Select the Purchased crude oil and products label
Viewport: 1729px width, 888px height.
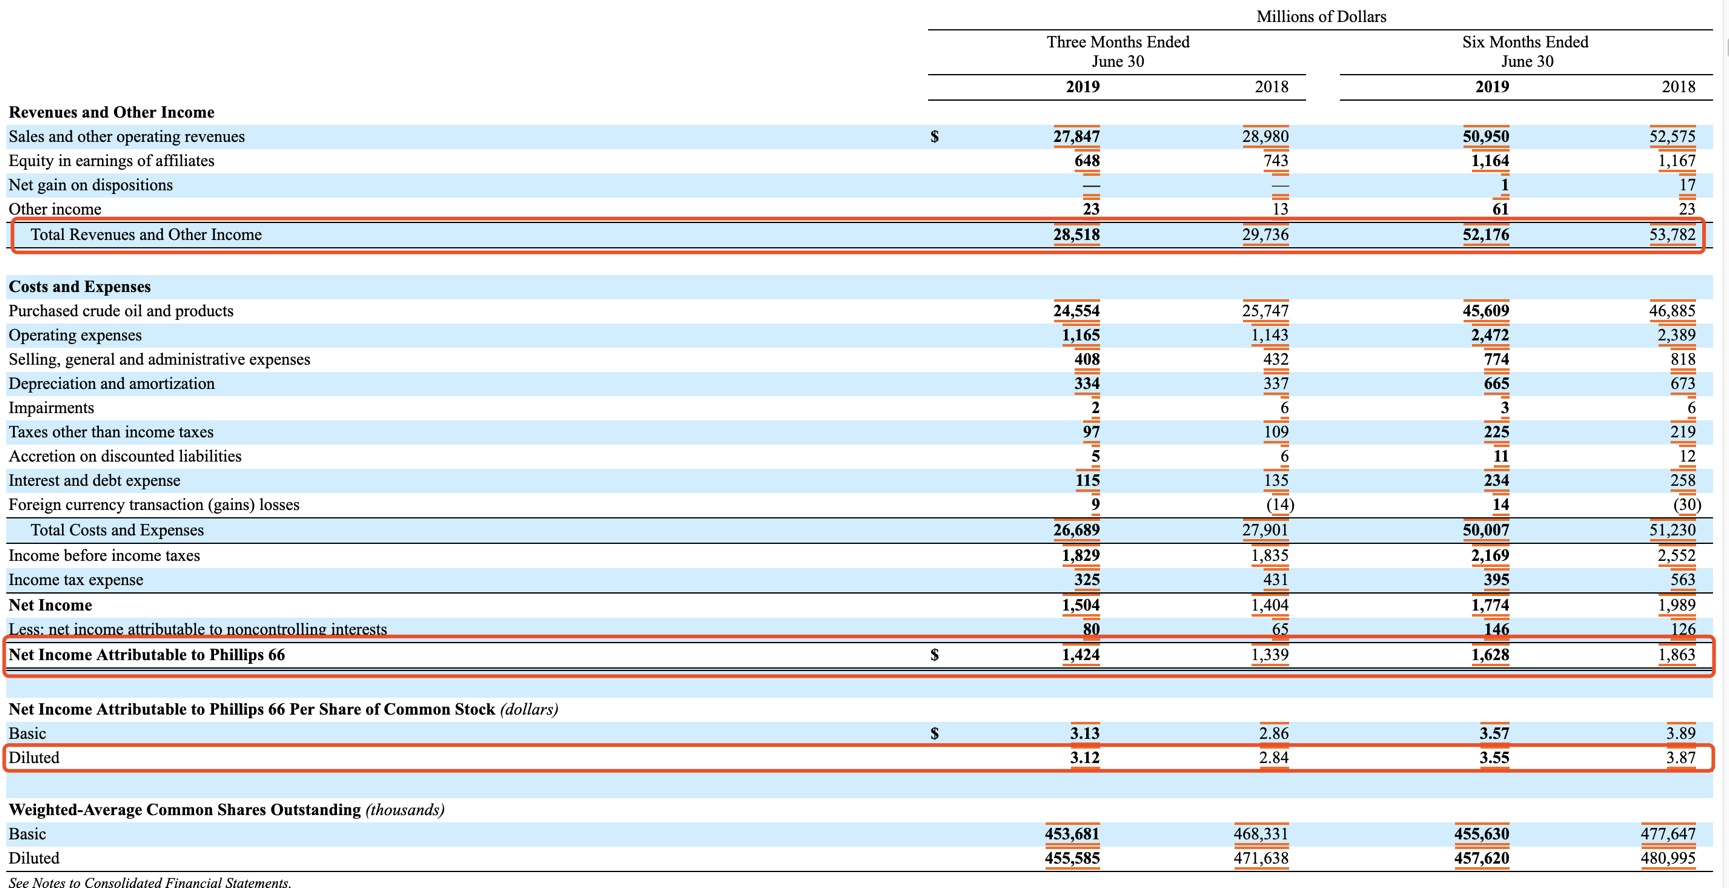click(121, 311)
